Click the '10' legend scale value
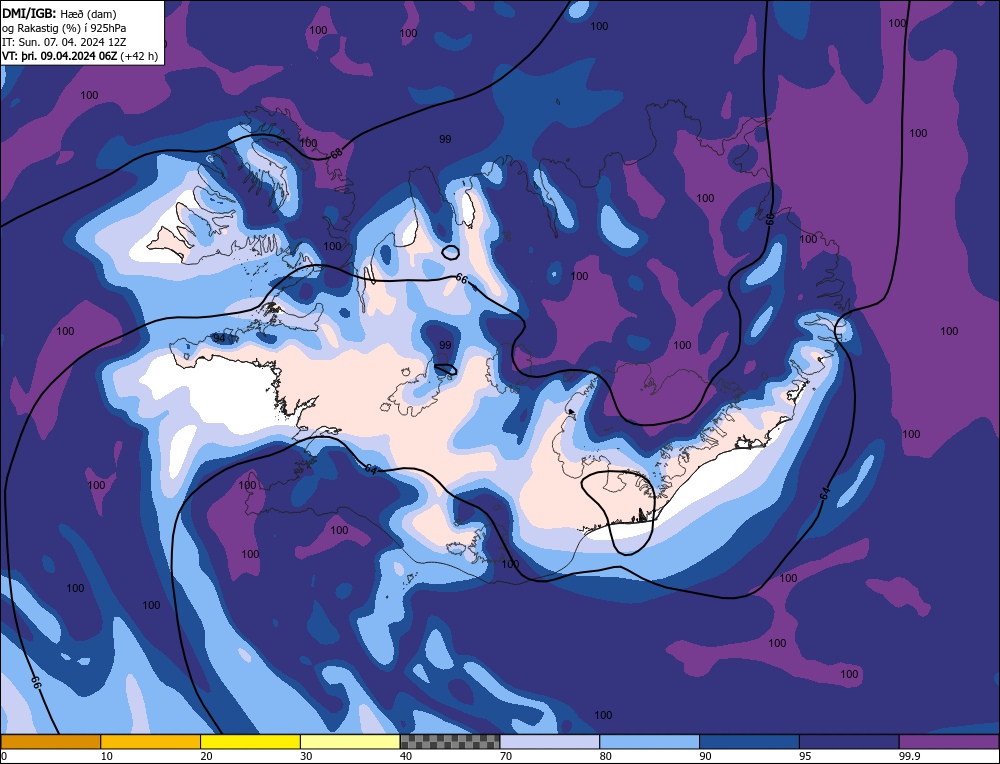 [x=106, y=756]
